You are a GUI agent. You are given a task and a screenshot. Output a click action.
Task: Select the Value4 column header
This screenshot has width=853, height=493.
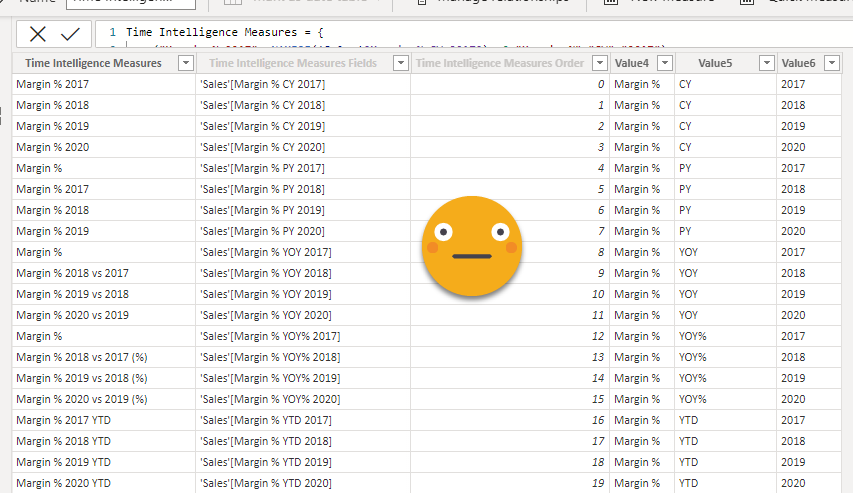[632, 64]
